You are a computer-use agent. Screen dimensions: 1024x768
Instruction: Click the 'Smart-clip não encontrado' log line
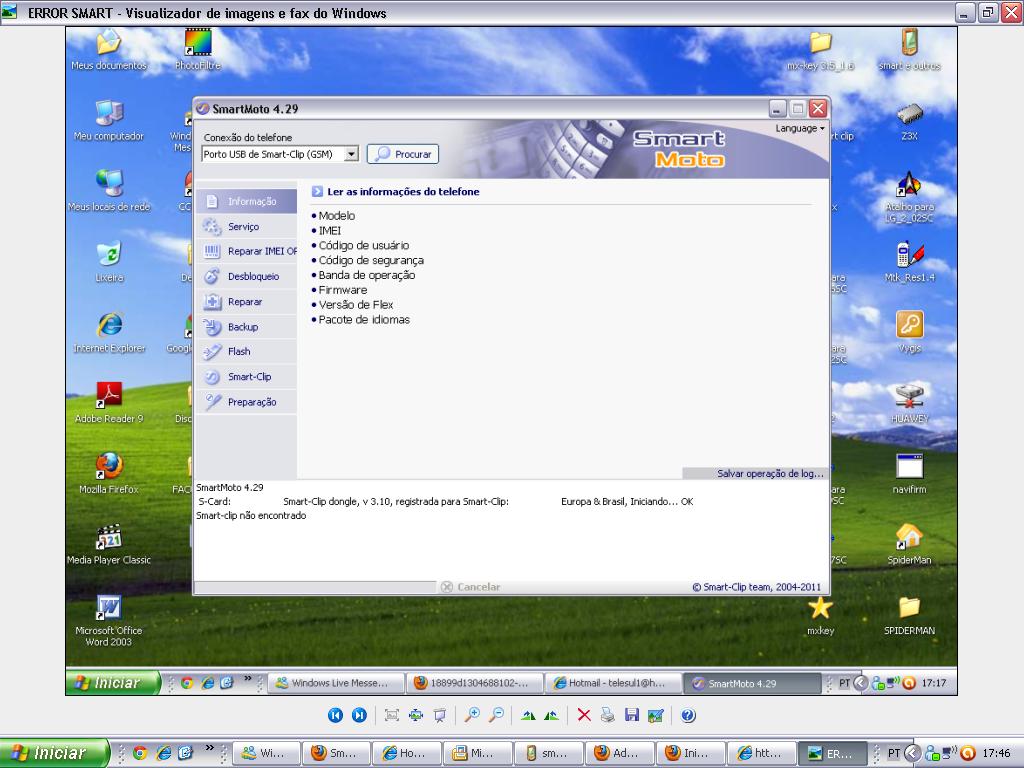coord(251,515)
